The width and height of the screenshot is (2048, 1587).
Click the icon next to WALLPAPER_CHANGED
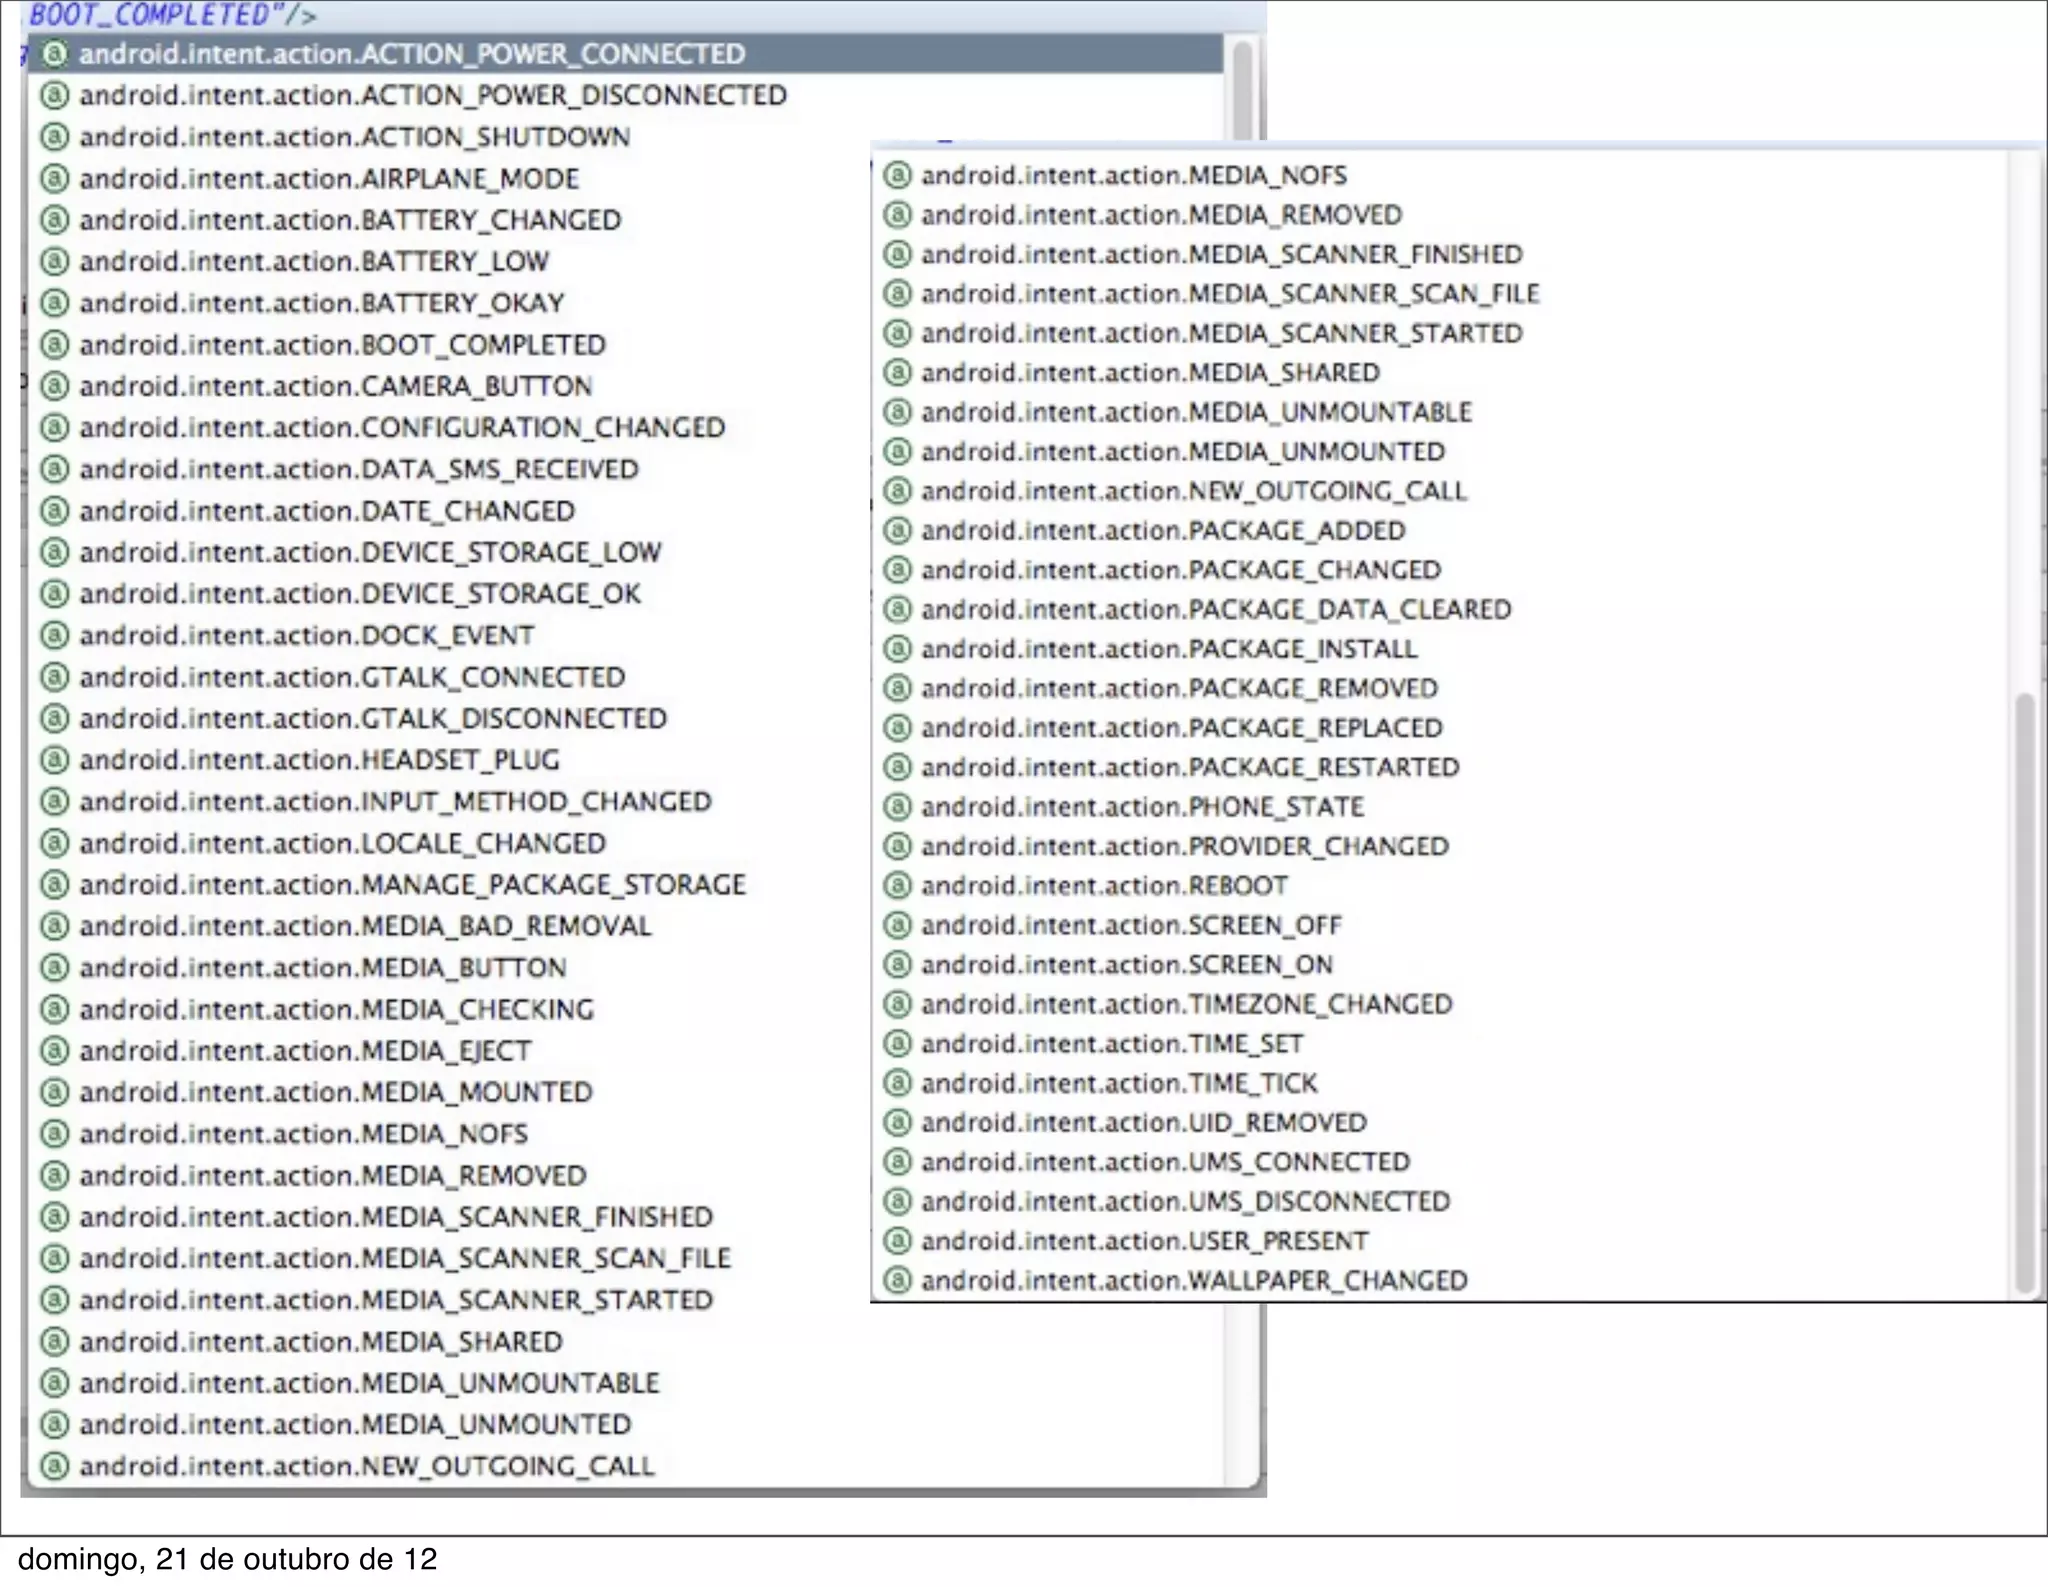tap(898, 1281)
